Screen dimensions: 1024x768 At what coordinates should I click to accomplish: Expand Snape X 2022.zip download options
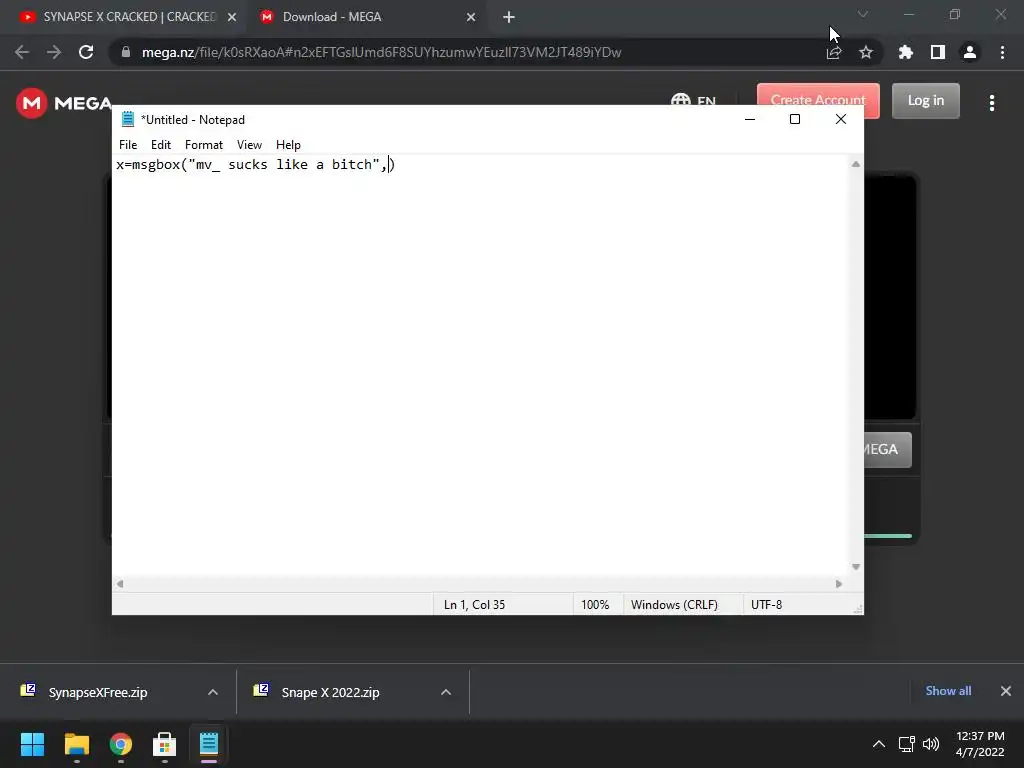[x=446, y=692]
